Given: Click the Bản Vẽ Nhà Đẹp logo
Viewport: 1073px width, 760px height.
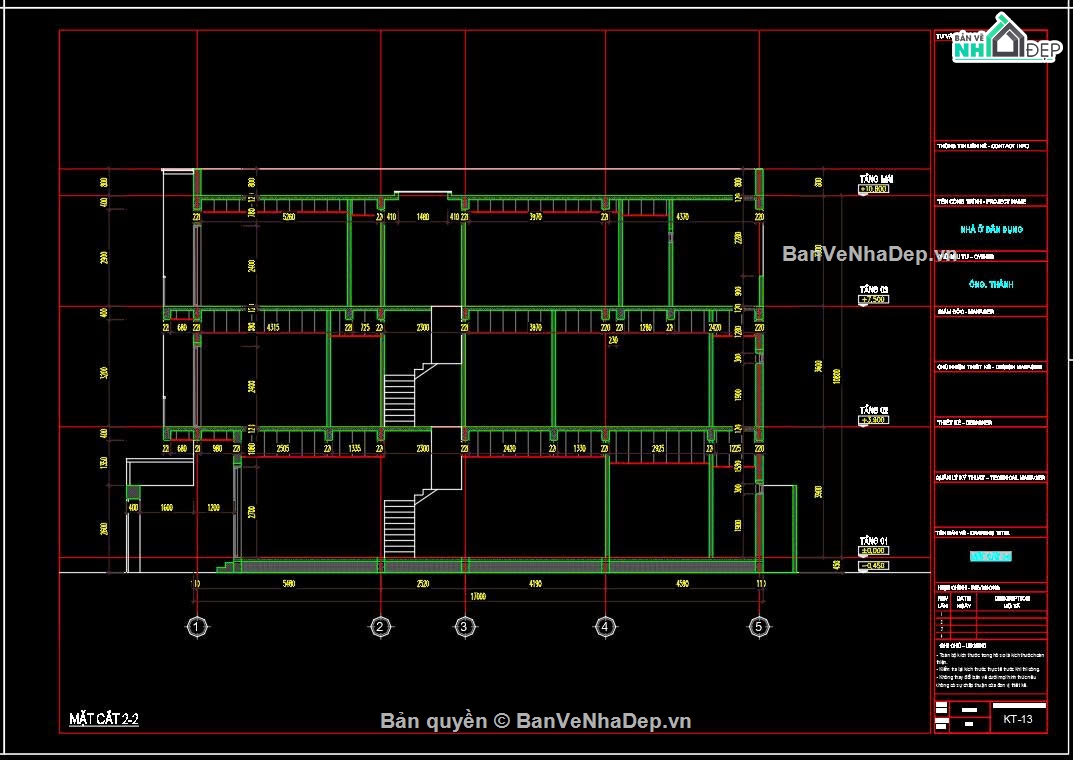Looking at the screenshot, I should tap(1004, 42).
